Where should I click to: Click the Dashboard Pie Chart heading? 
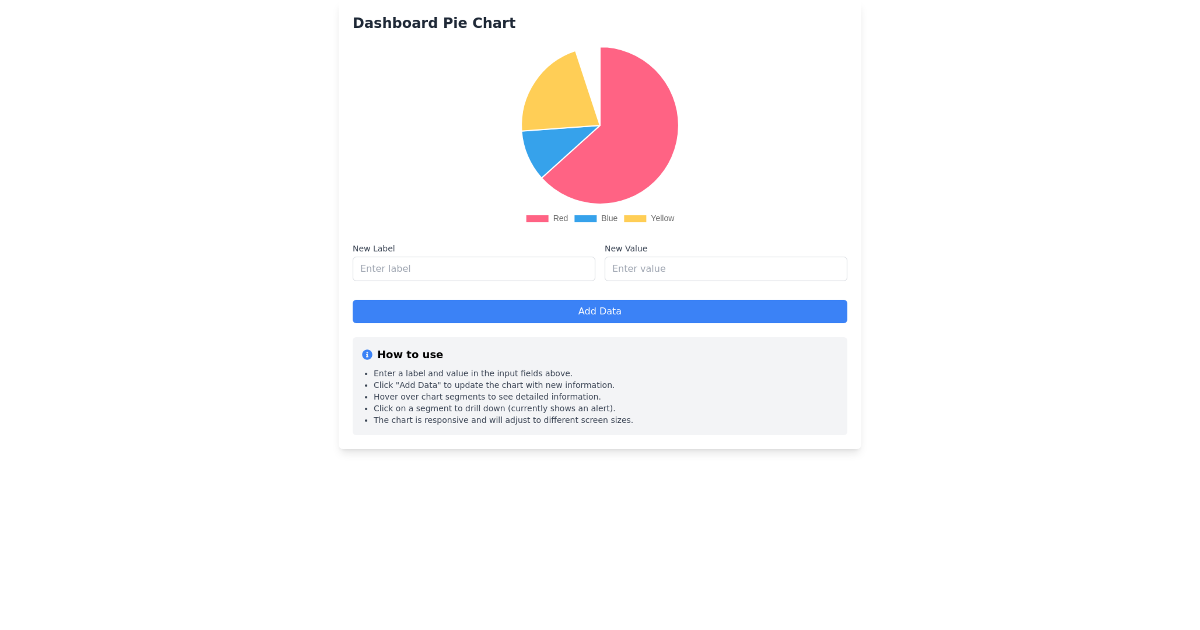pyautogui.click(x=434, y=22)
